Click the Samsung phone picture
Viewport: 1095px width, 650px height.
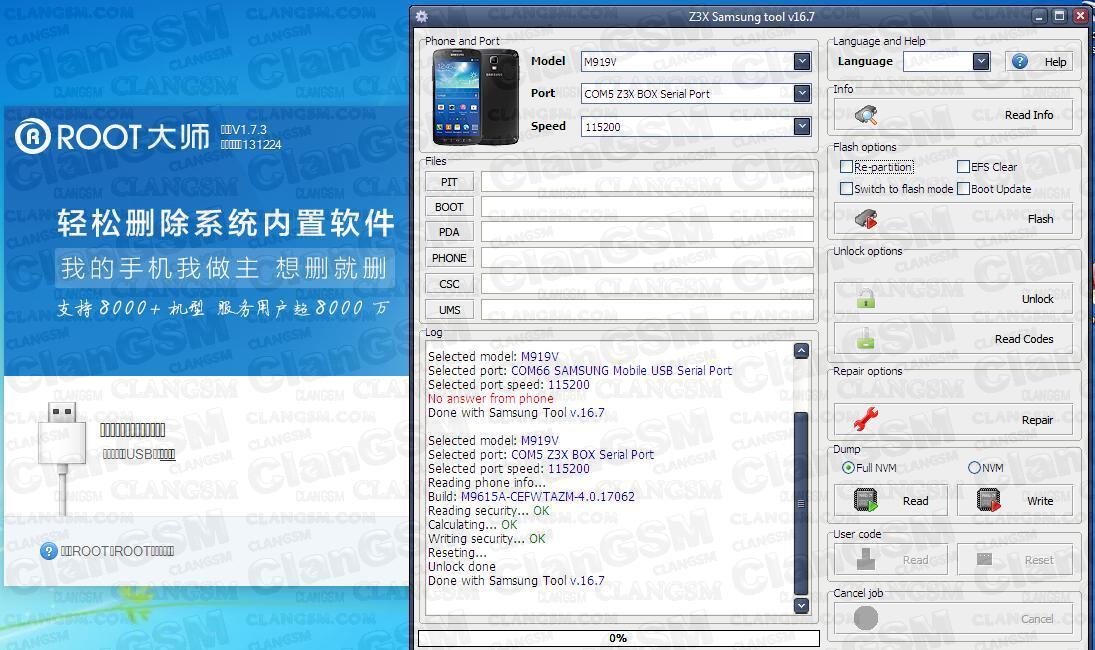(x=476, y=97)
